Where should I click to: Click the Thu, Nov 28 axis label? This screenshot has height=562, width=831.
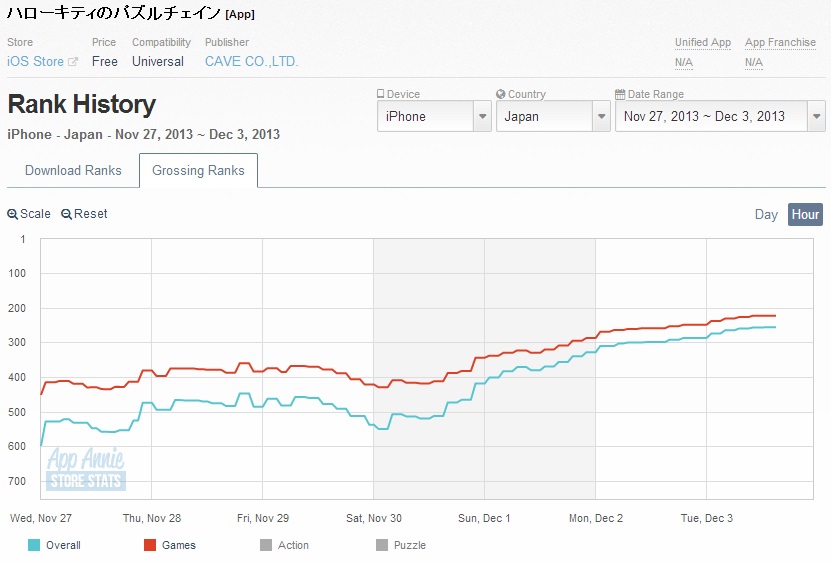[x=152, y=518]
